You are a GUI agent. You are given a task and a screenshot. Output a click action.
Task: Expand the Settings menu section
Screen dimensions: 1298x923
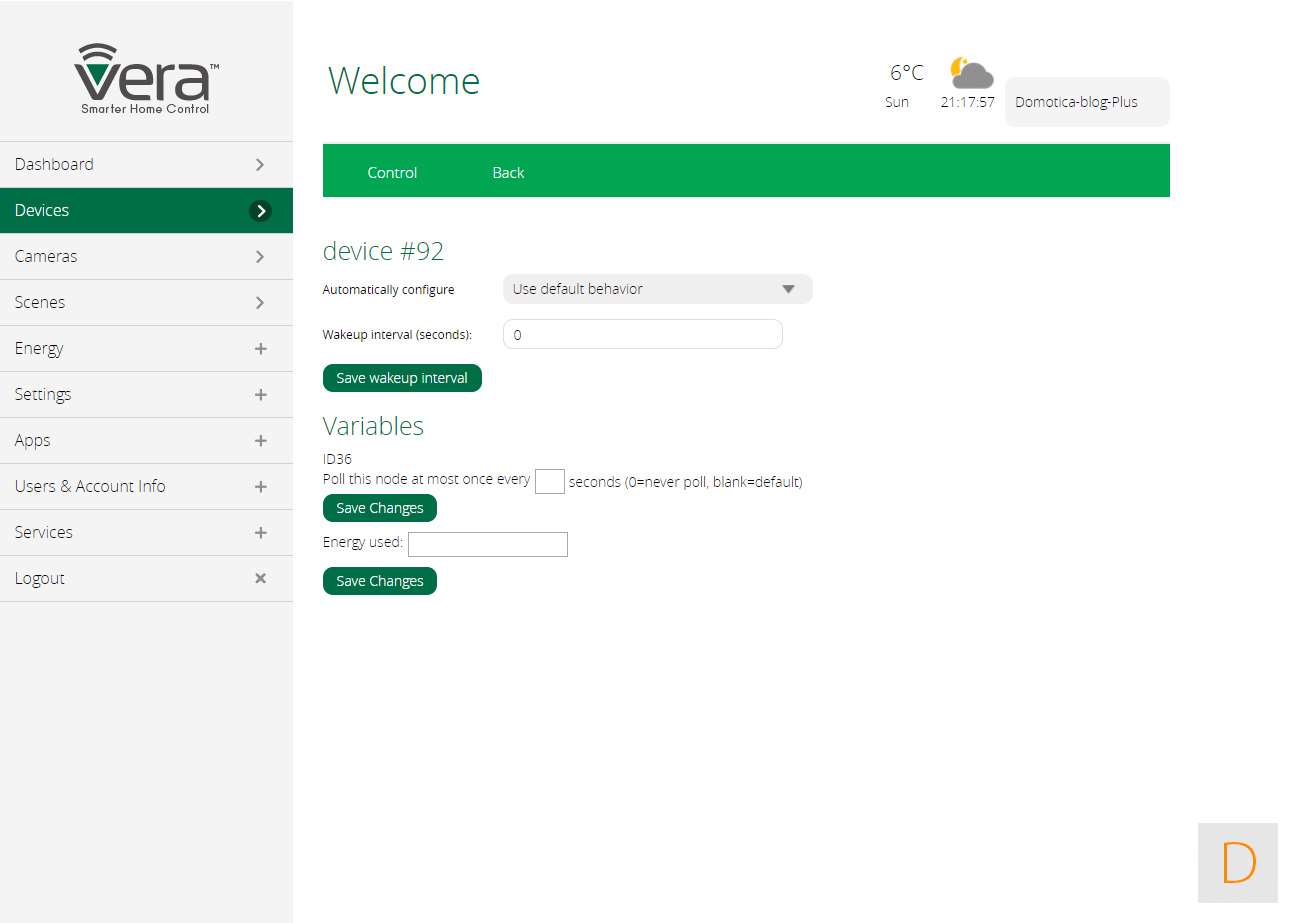[x=260, y=395]
